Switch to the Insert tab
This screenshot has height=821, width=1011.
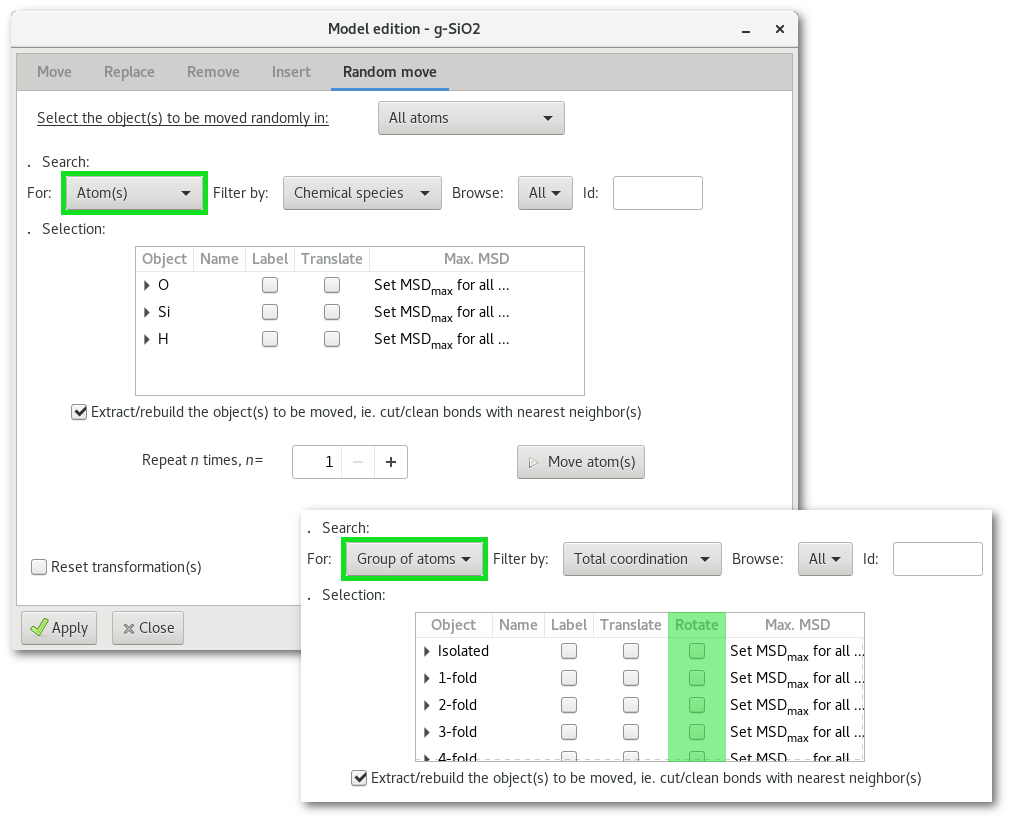click(291, 72)
